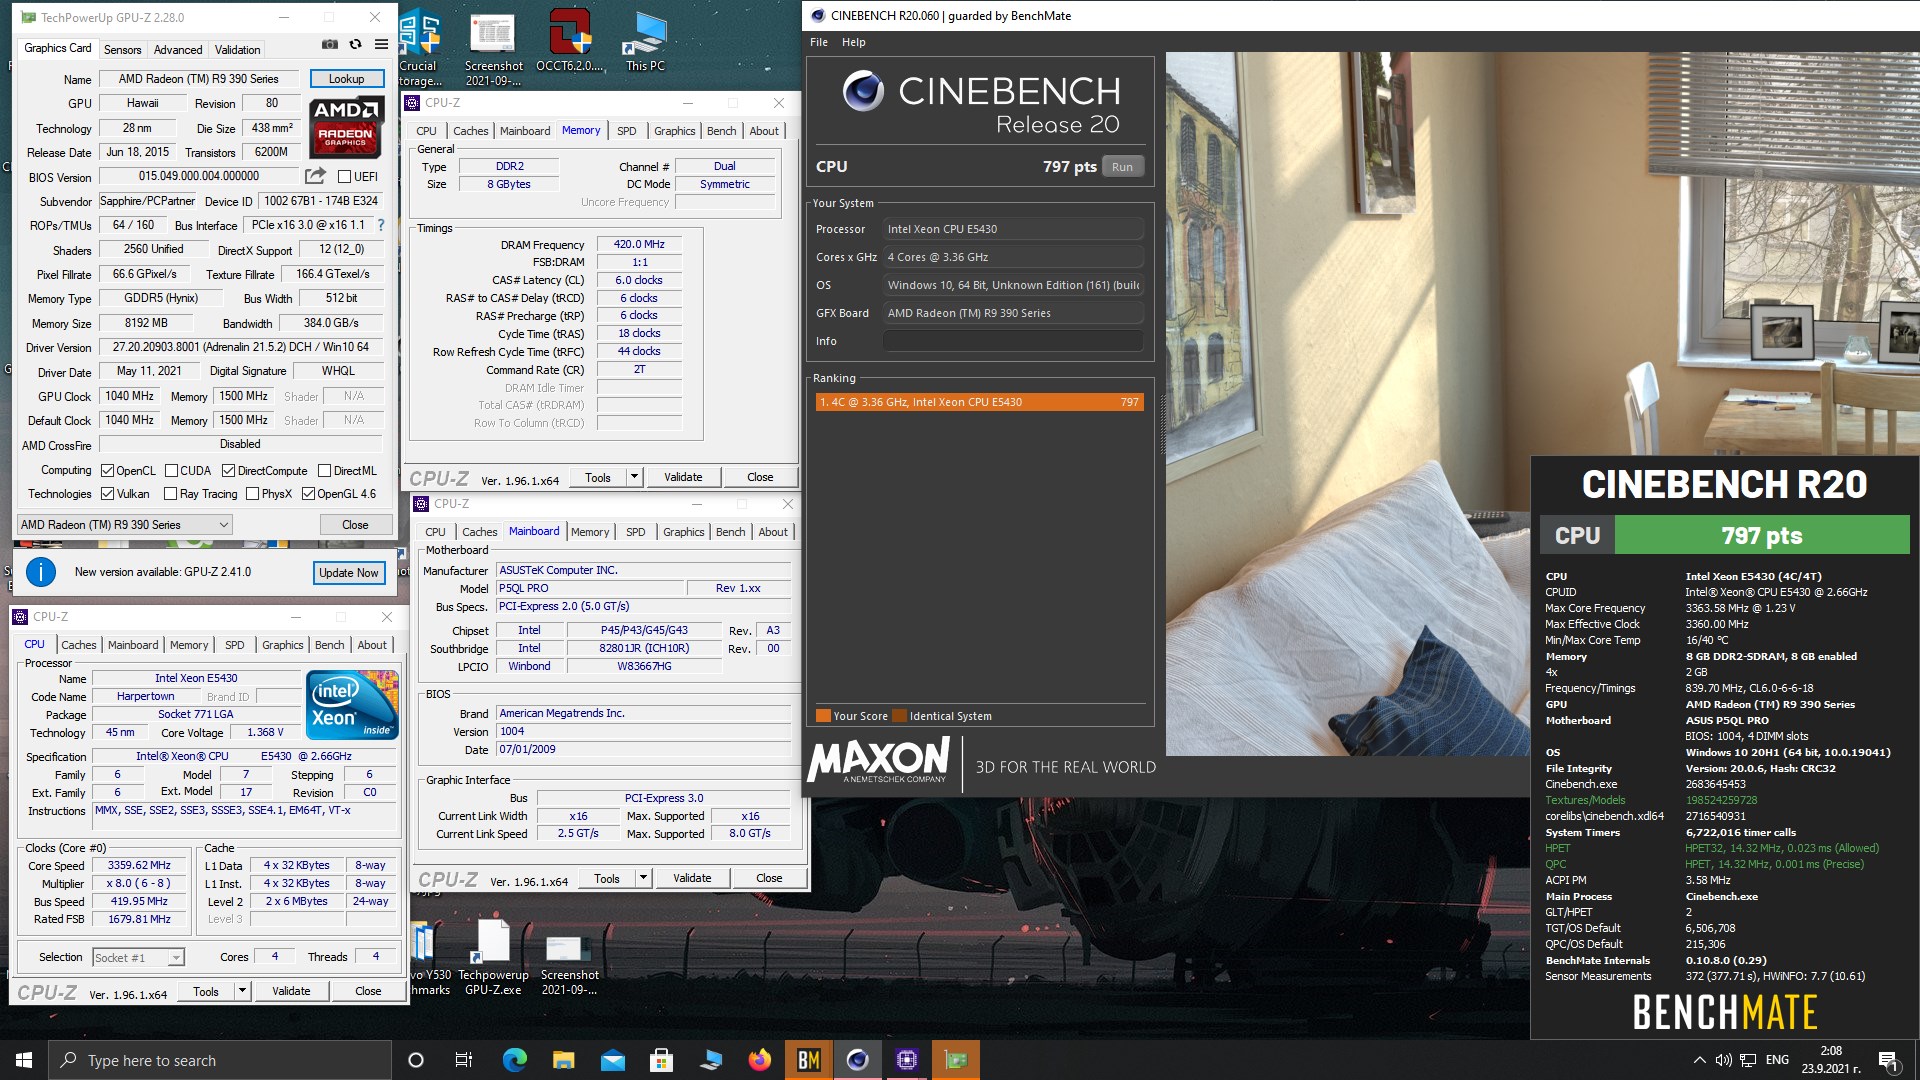Open File Explorer from the taskbar
This screenshot has height=1080, width=1920.
[x=563, y=1060]
